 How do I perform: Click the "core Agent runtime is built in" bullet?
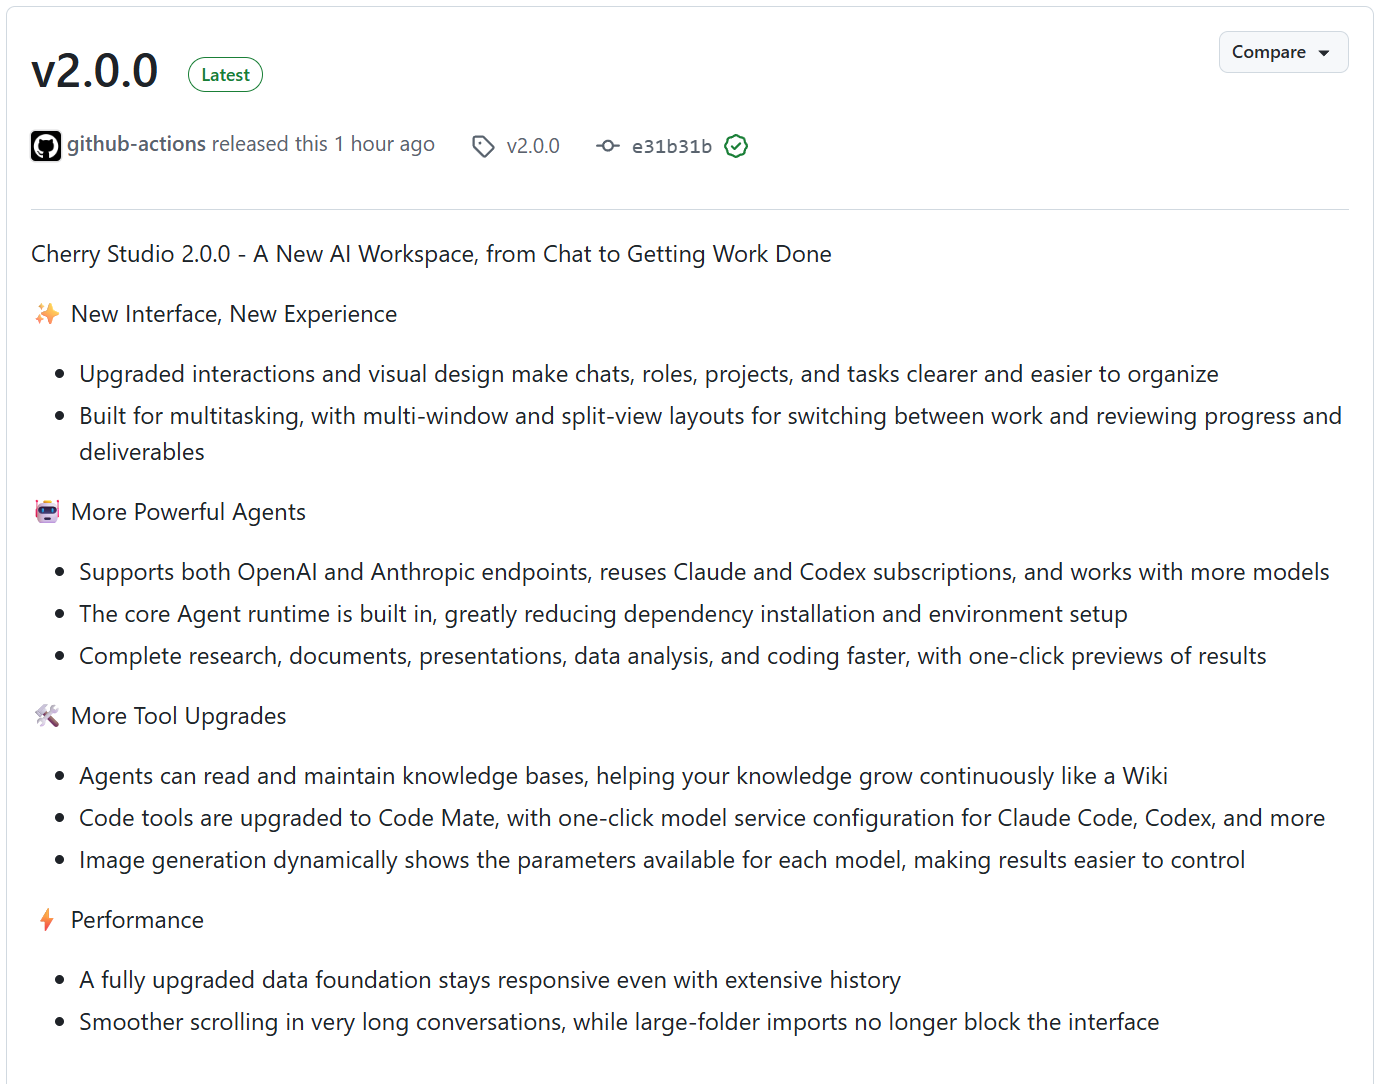603,614
